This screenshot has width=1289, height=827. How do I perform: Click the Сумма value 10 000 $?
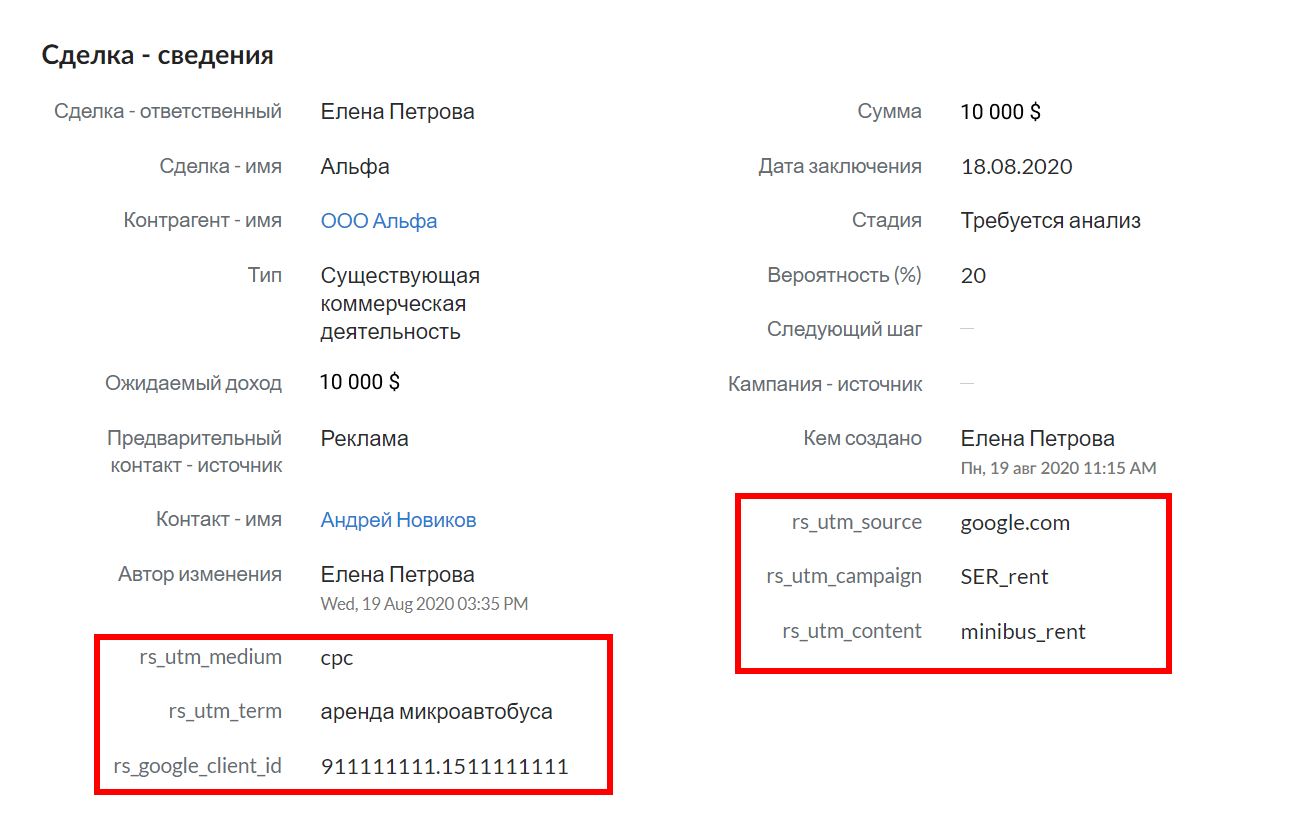click(1000, 112)
